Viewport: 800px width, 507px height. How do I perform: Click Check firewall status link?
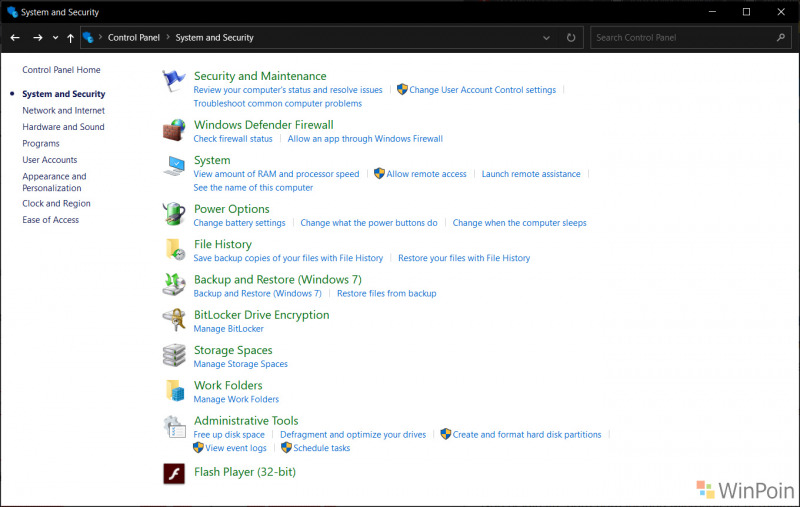233,139
